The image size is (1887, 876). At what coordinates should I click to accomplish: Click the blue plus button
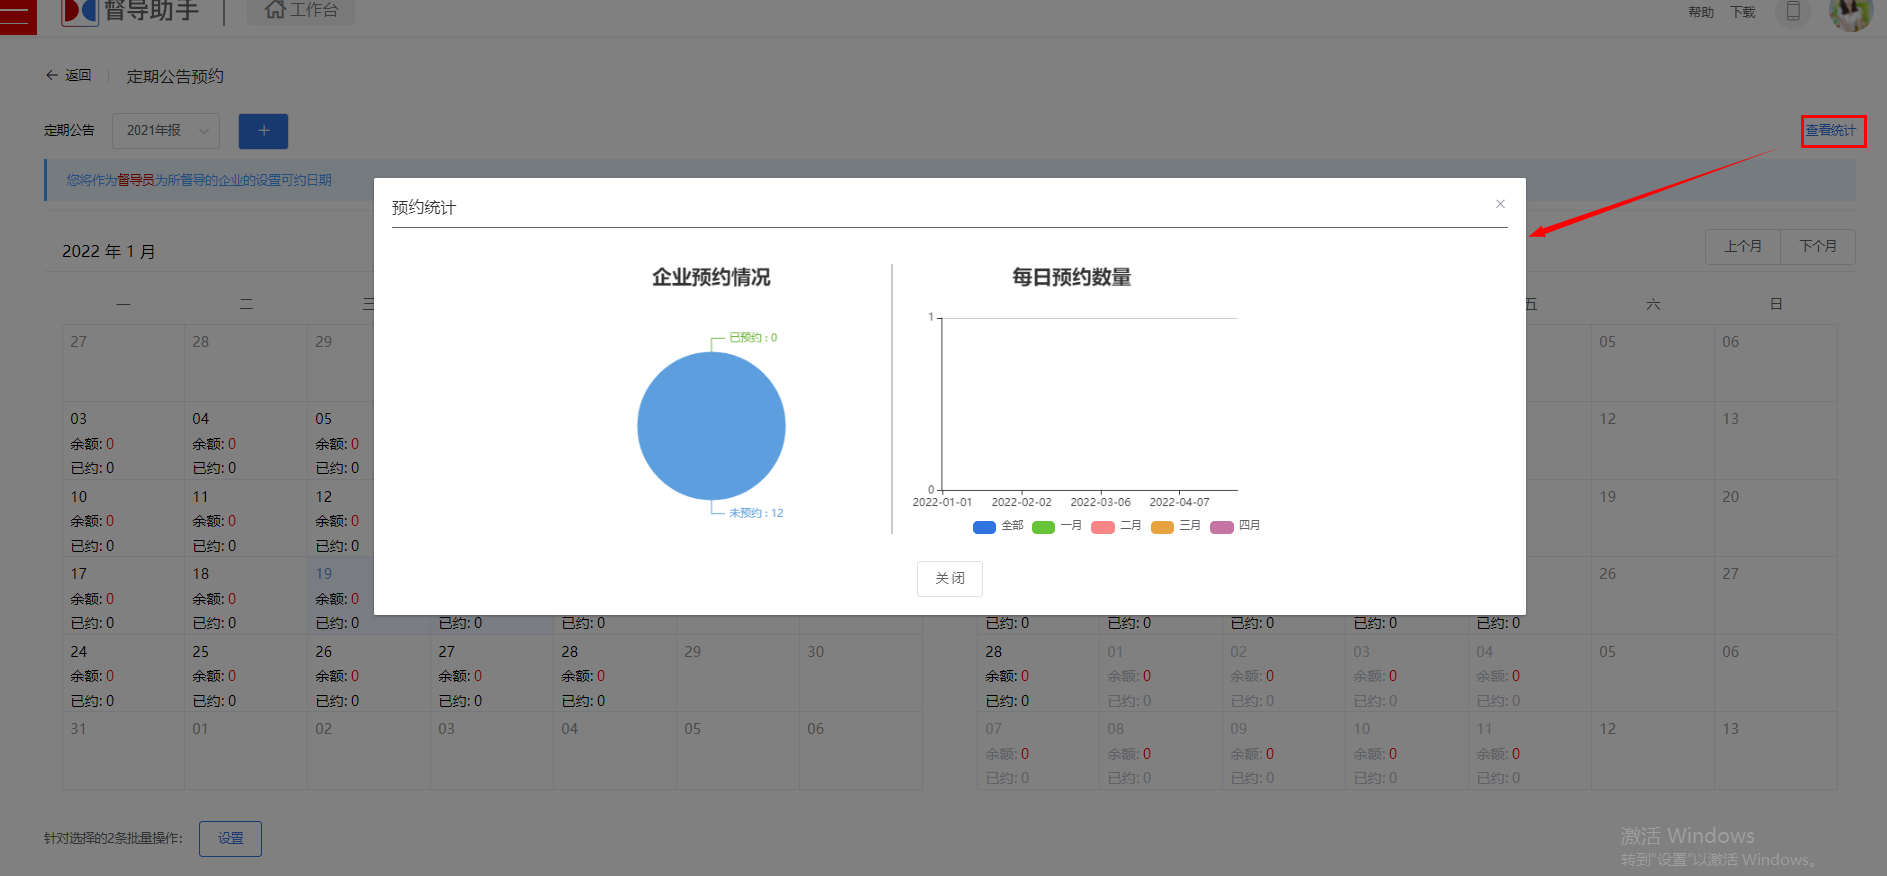click(x=263, y=131)
